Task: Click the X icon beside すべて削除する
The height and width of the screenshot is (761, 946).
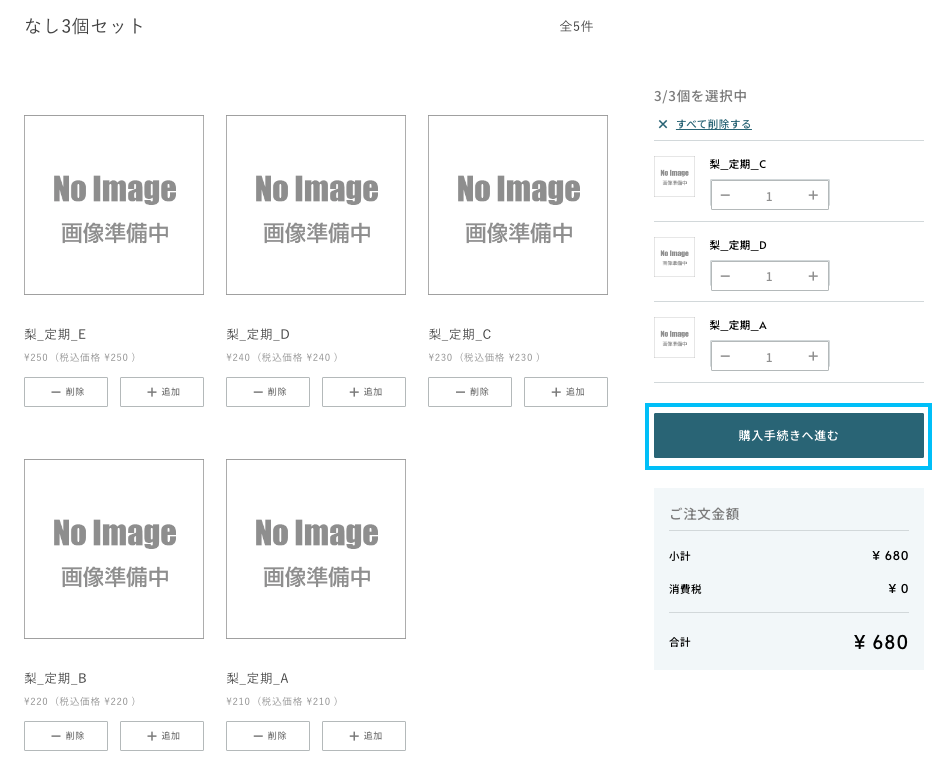Action: (x=662, y=124)
